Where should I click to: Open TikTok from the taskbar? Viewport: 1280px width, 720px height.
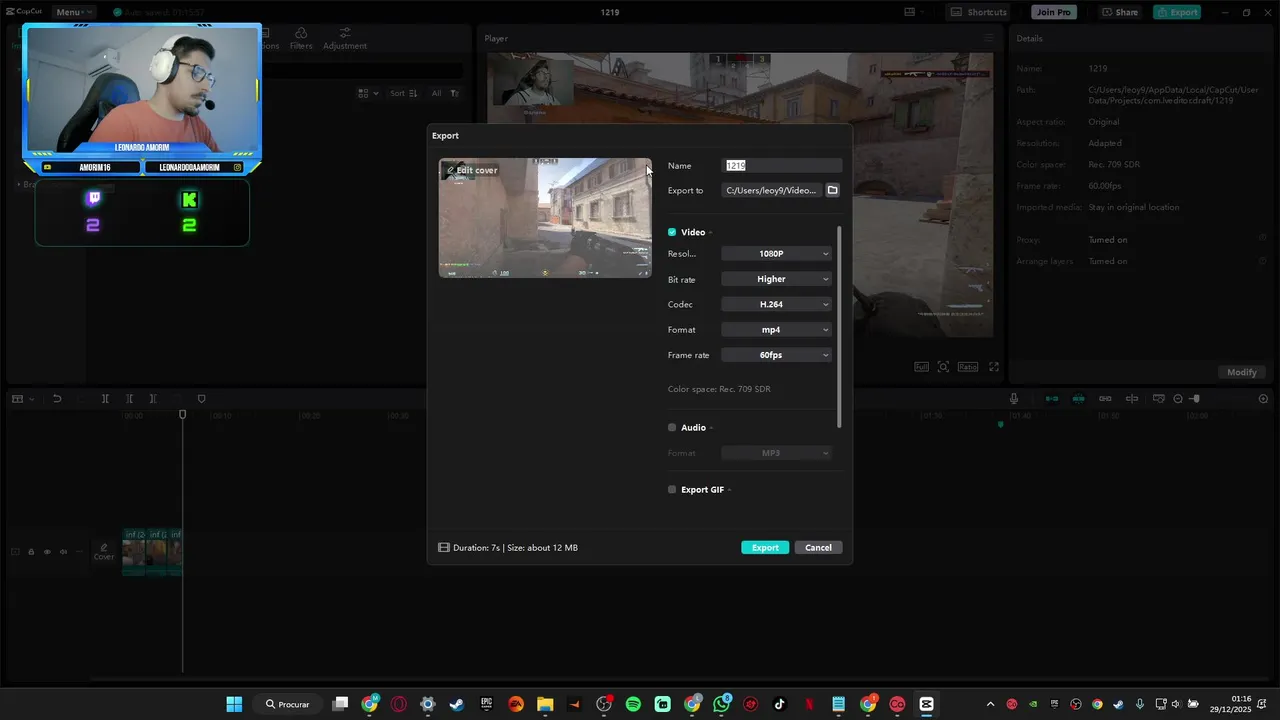click(780, 704)
